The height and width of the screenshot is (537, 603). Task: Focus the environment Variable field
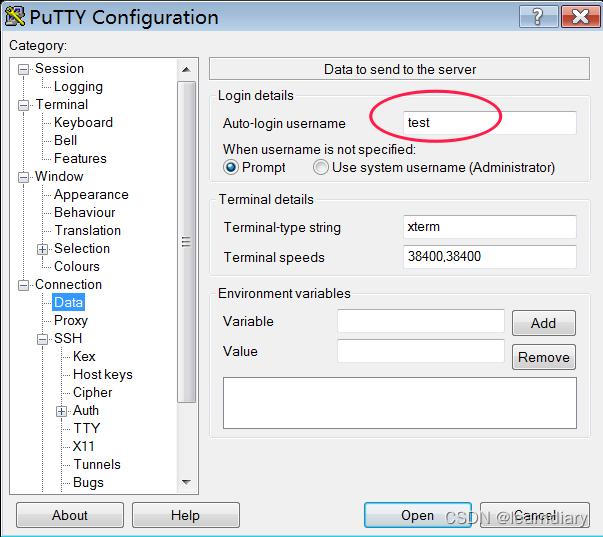click(421, 321)
